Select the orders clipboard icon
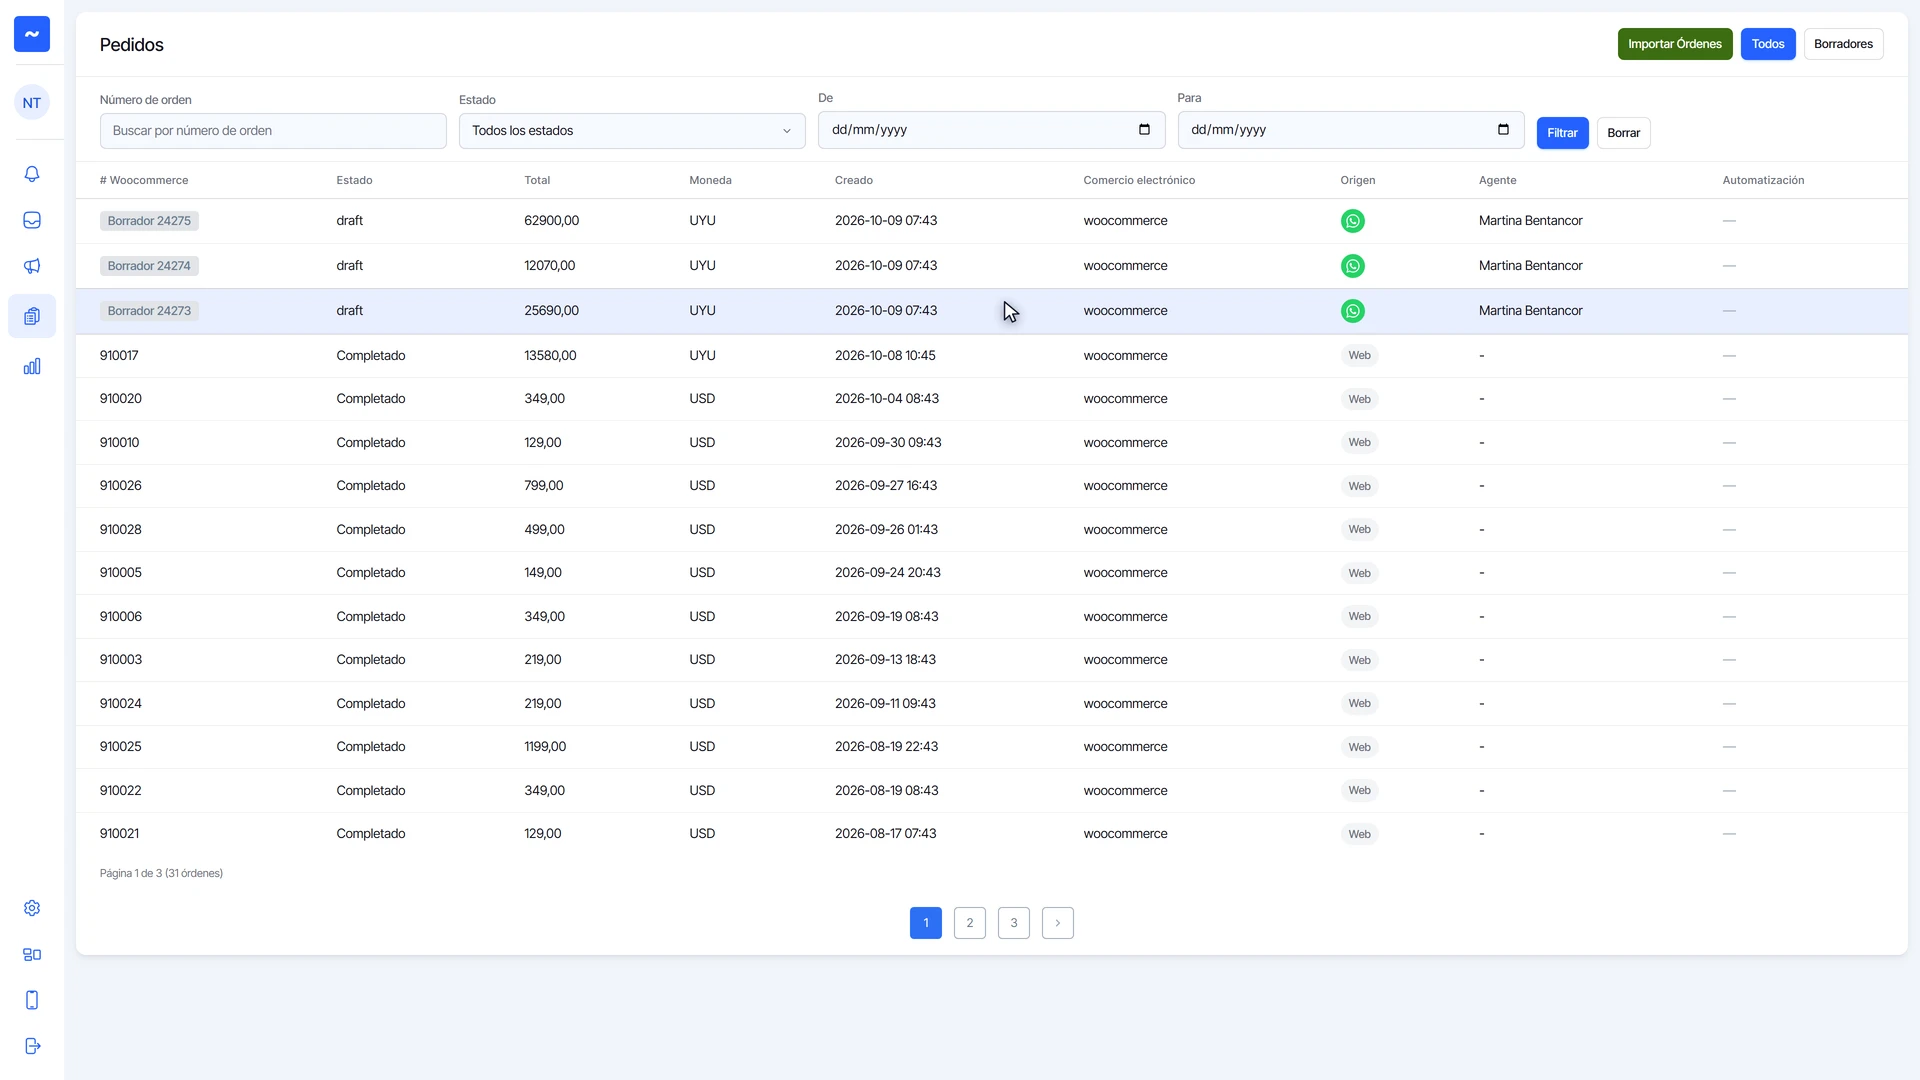 (x=32, y=316)
